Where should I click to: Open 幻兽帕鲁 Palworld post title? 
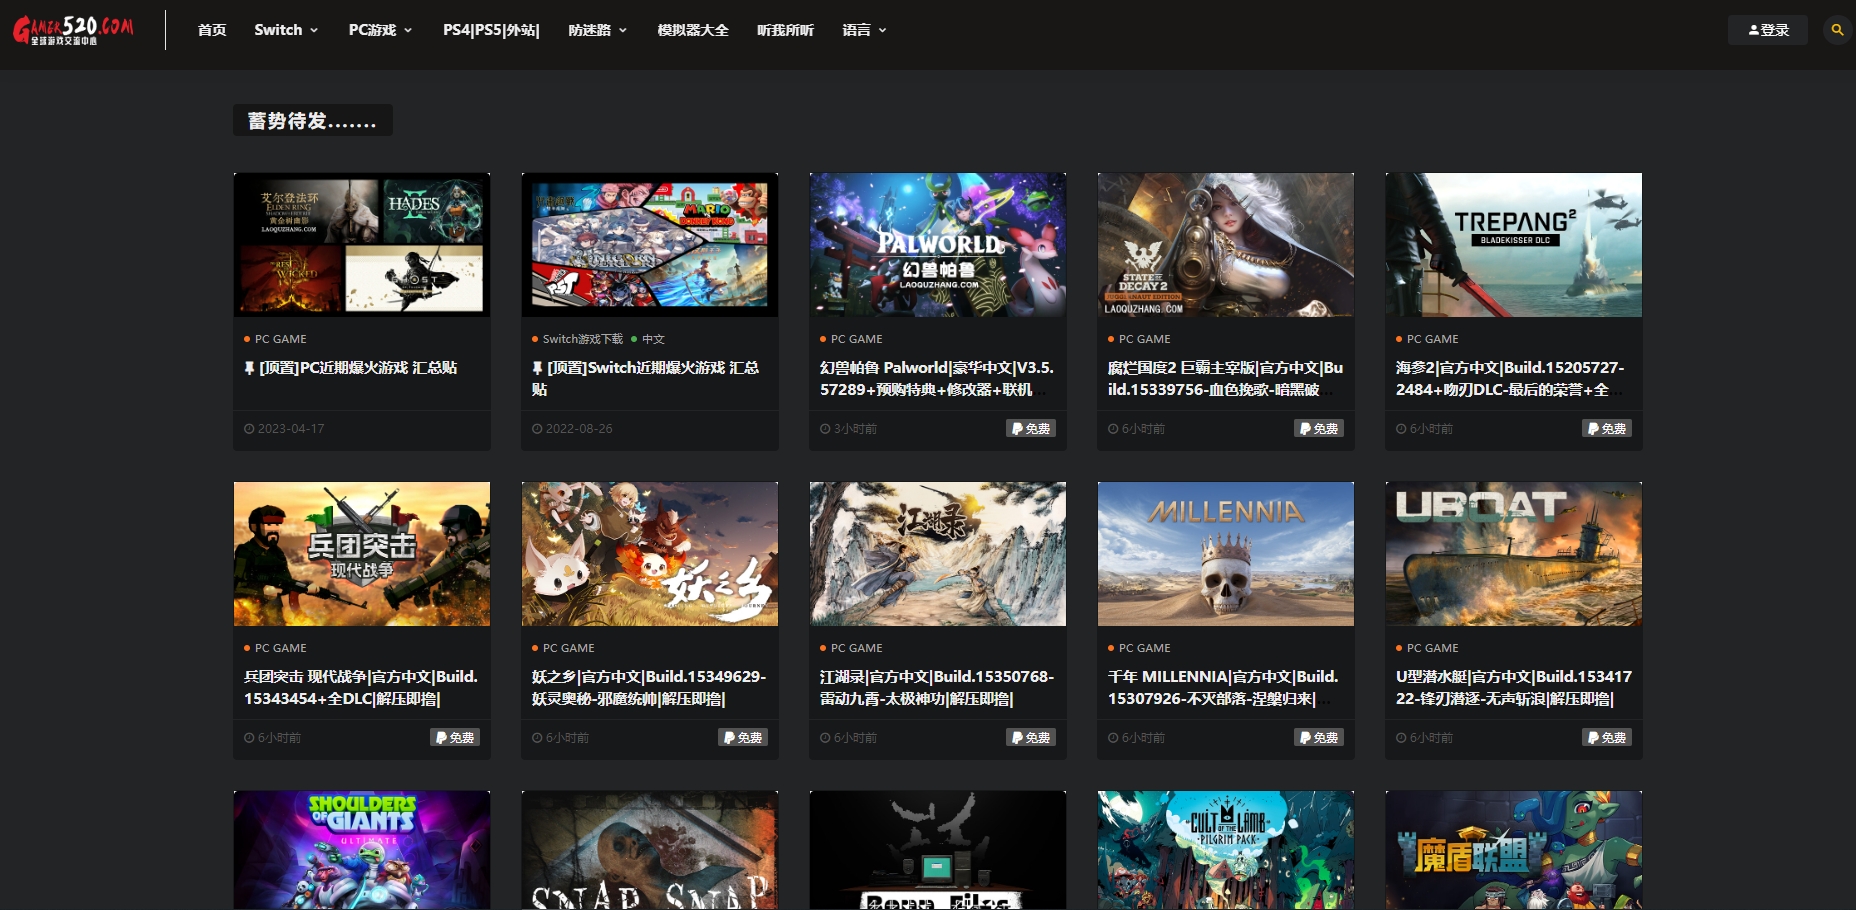(x=937, y=378)
